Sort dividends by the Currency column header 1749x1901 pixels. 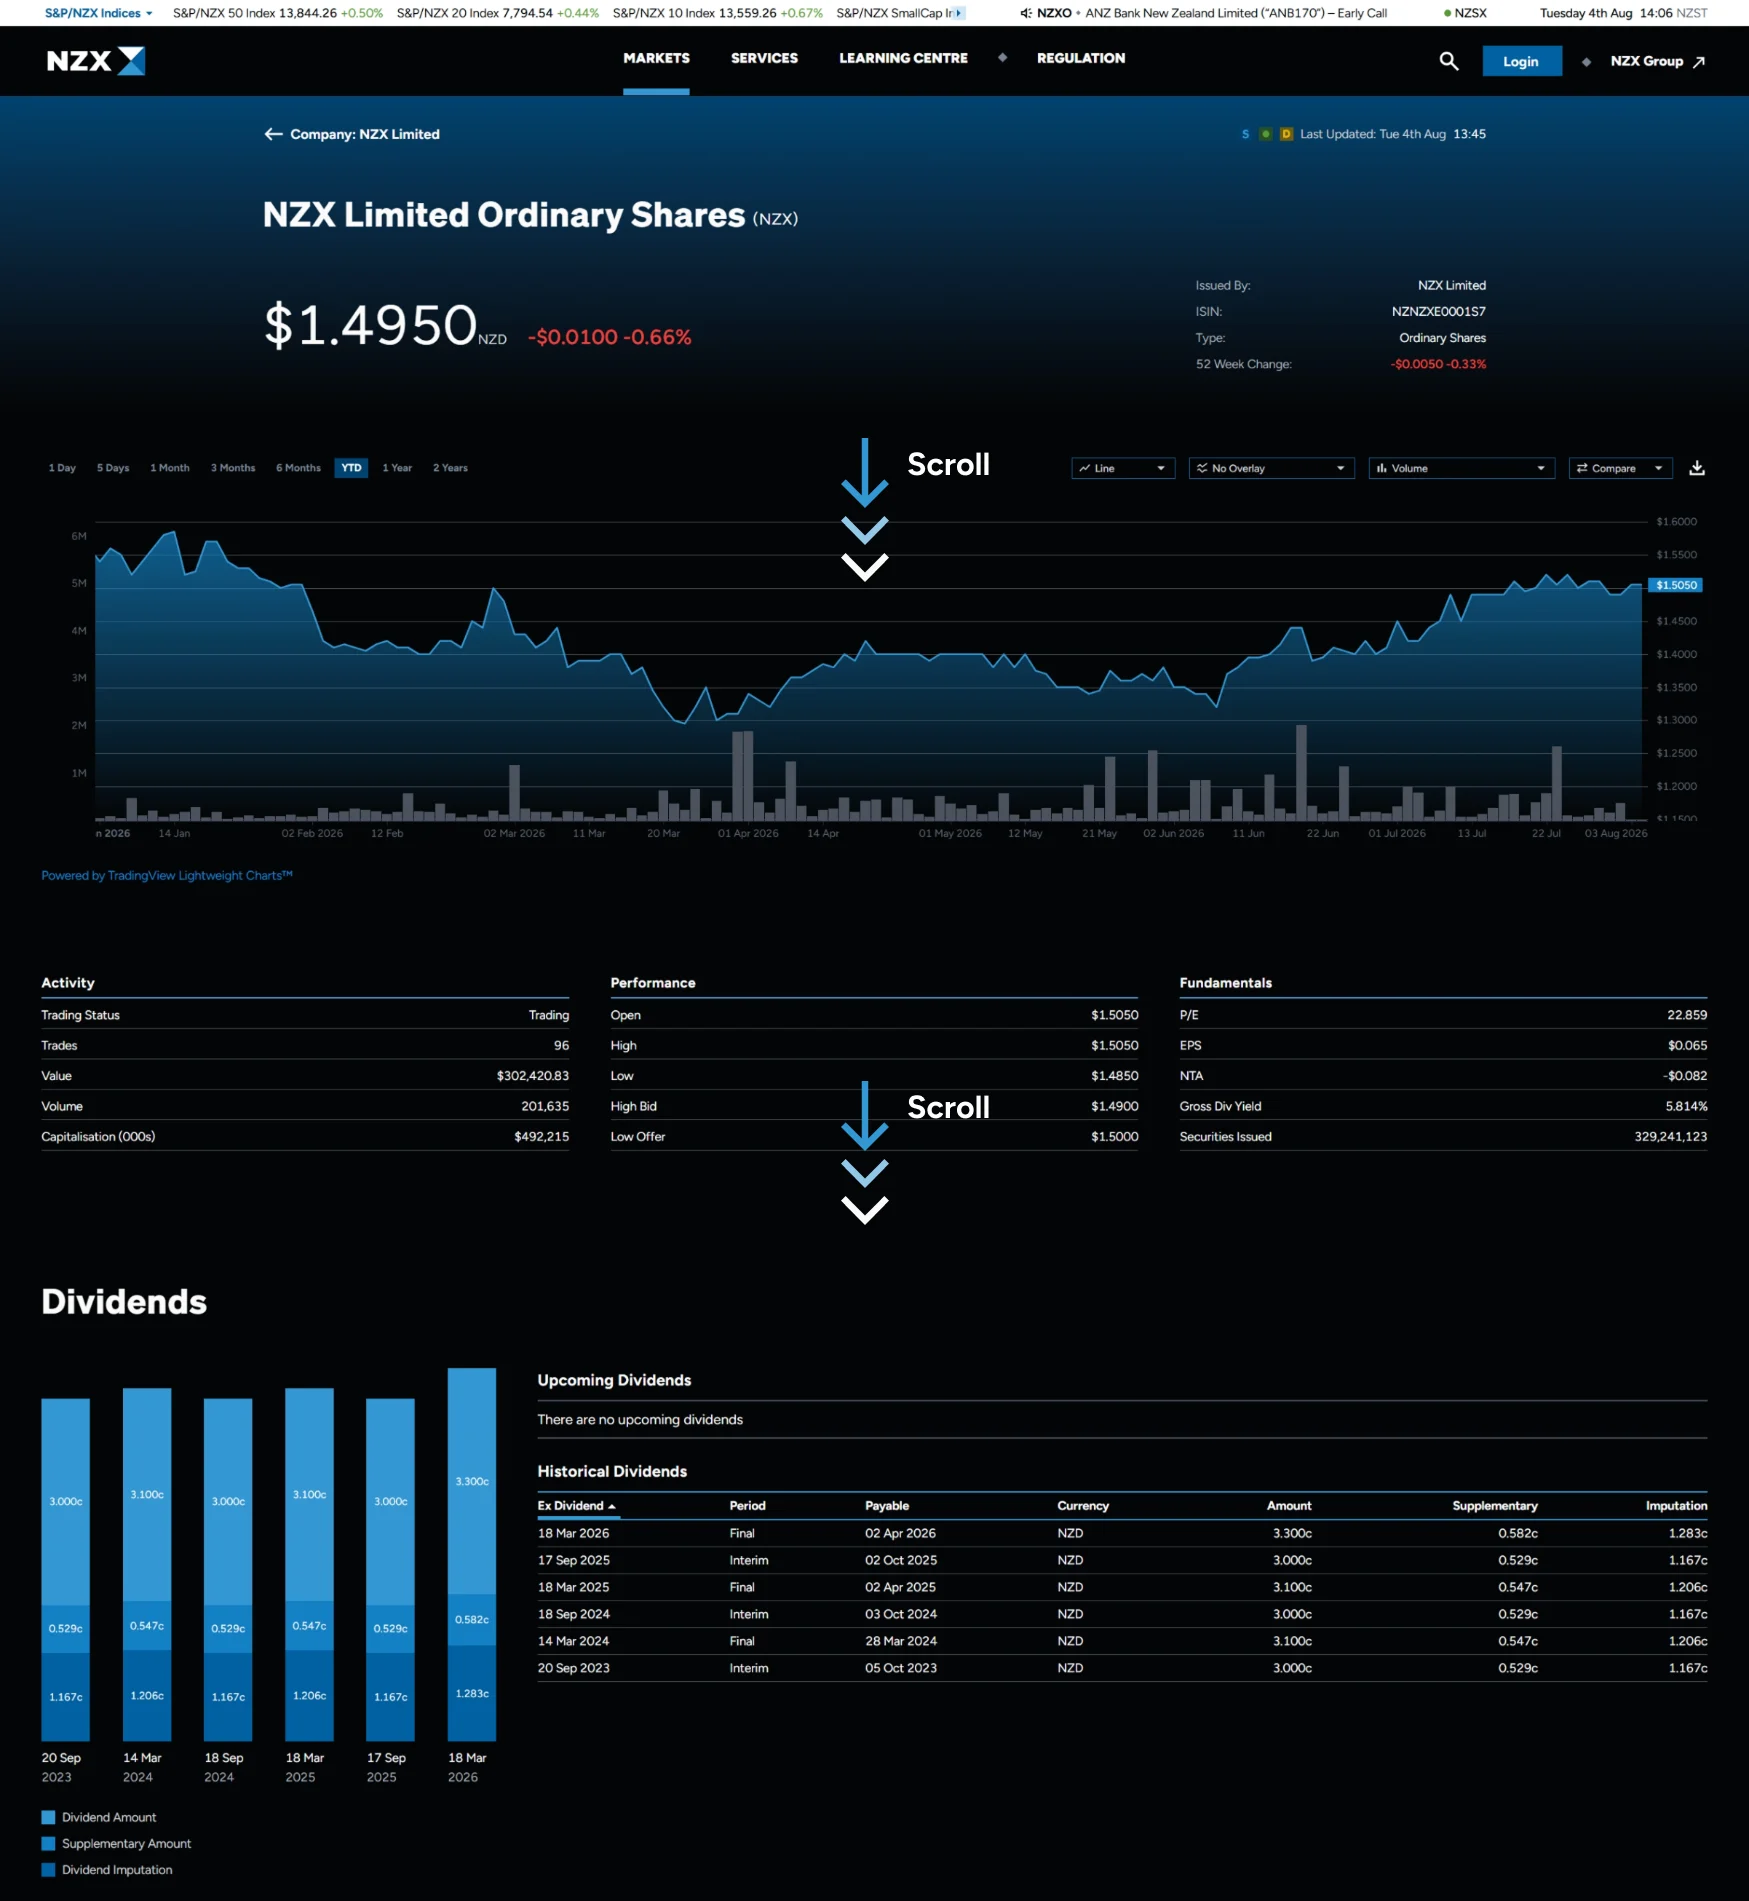pos(1083,1505)
